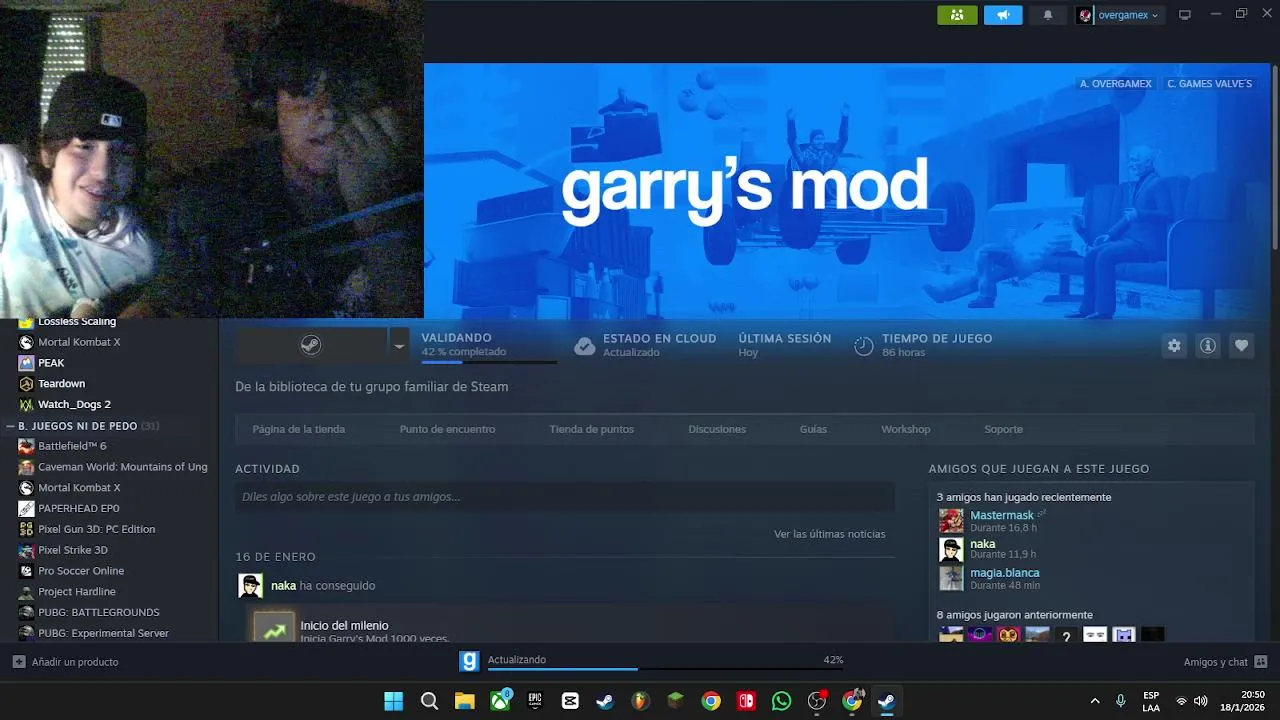This screenshot has width=1280, height=720.
Task: Click the plus icon for Añadir un producto
Action: 19,662
